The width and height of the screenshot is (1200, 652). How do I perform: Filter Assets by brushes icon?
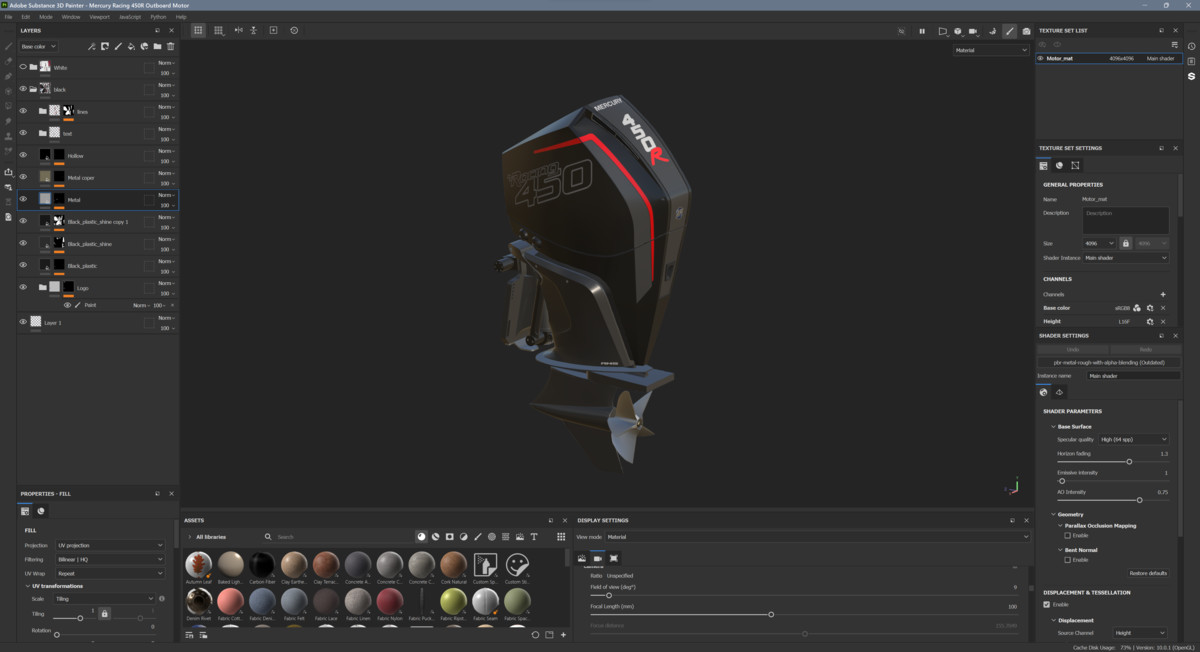478,537
